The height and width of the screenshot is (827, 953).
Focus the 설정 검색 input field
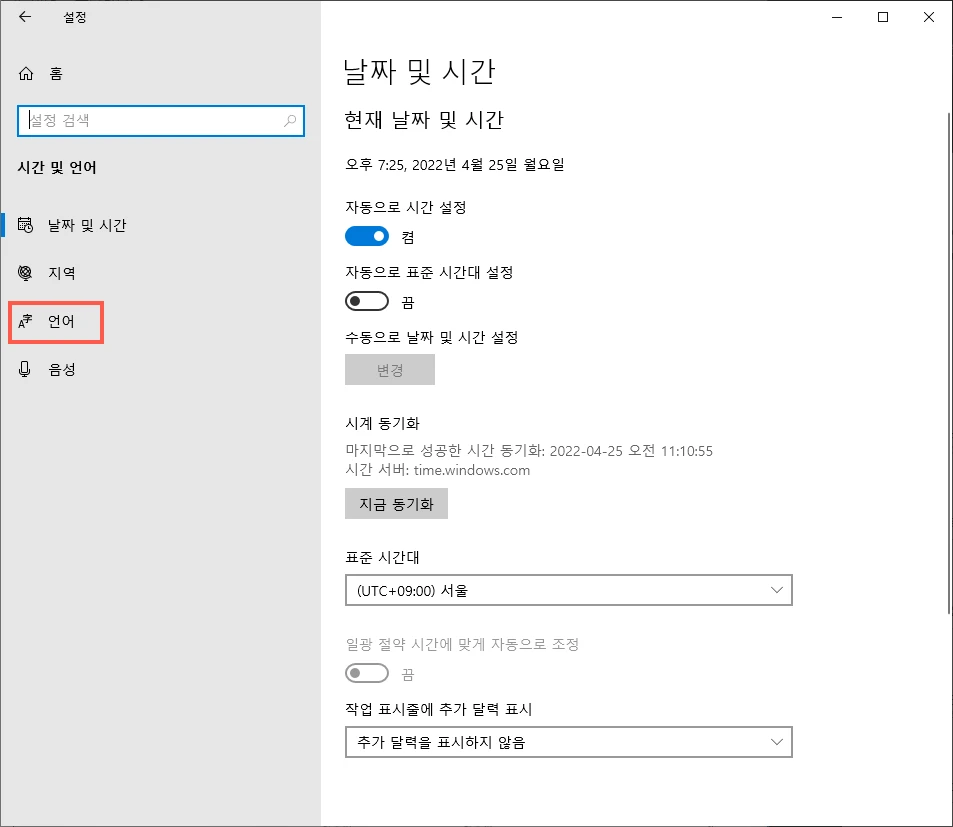point(160,120)
